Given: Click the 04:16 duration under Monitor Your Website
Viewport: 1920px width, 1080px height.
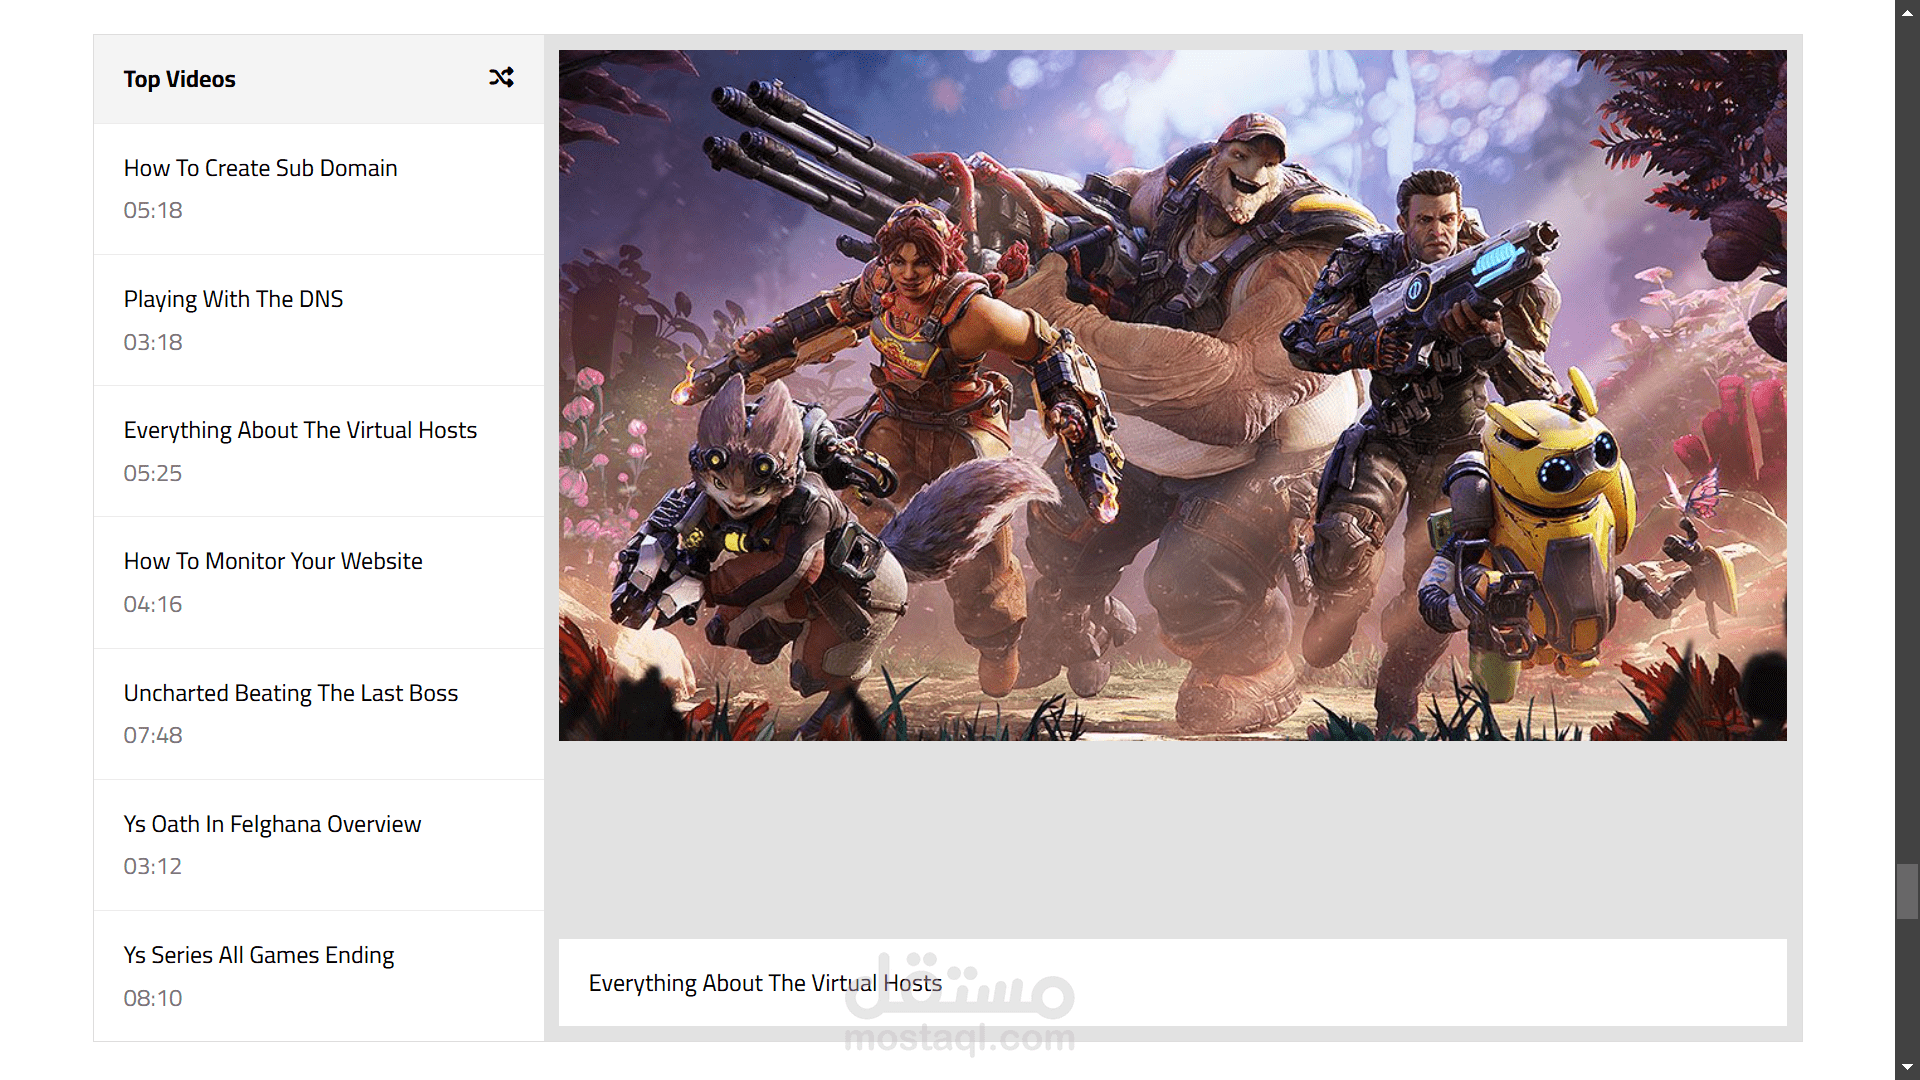Looking at the screenshot, I should 153,604.
